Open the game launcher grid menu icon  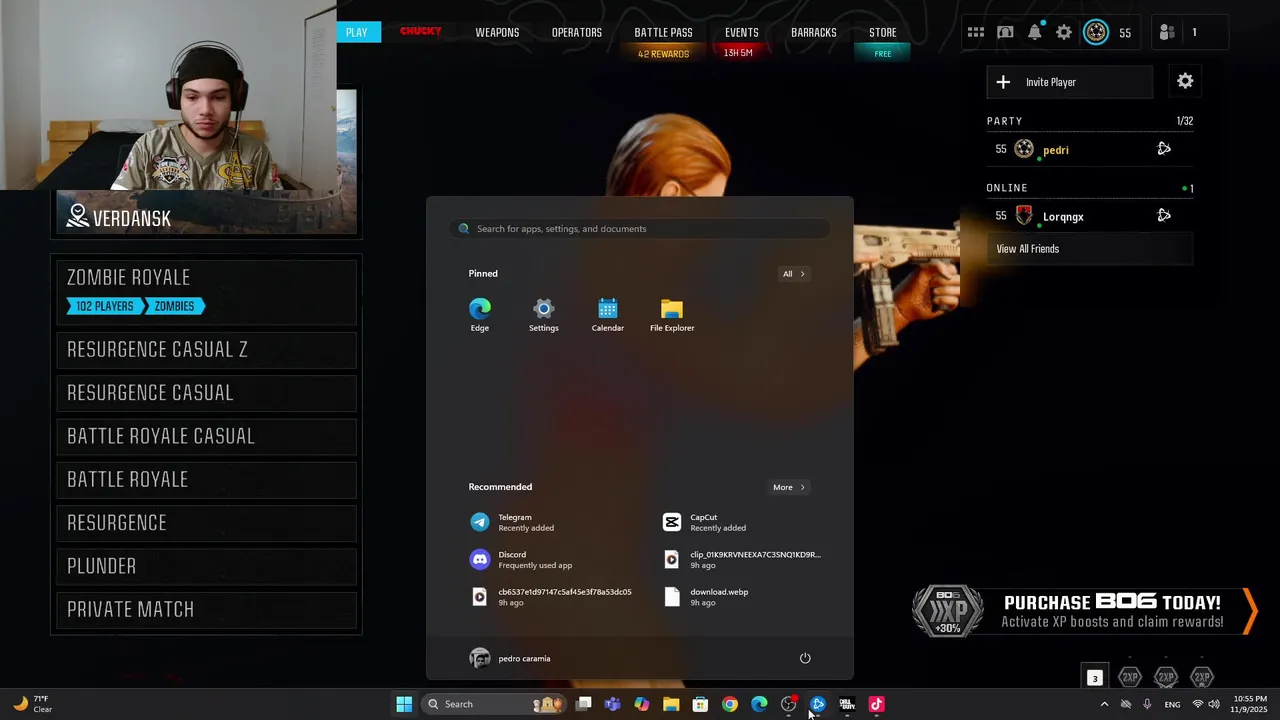pos(976,33)
